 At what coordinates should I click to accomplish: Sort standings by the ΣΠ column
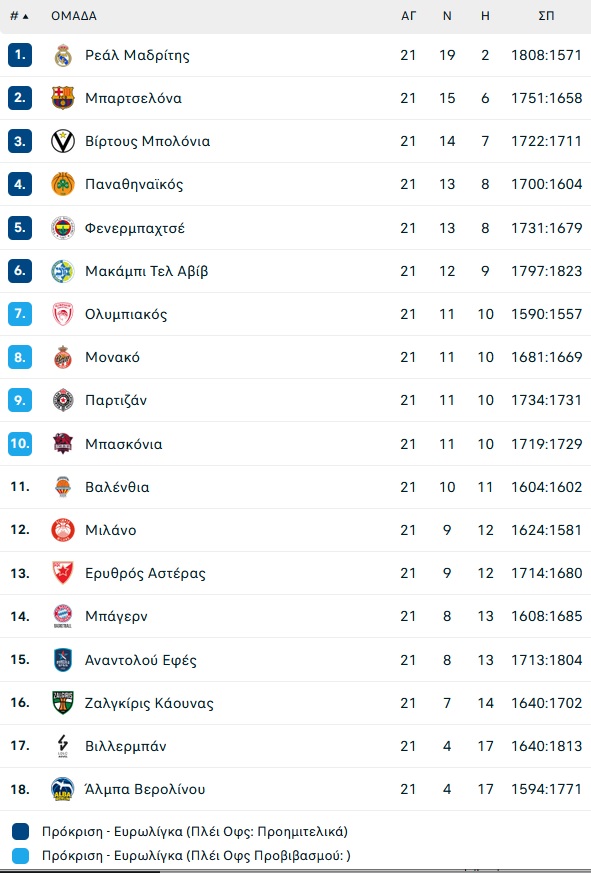546,16
